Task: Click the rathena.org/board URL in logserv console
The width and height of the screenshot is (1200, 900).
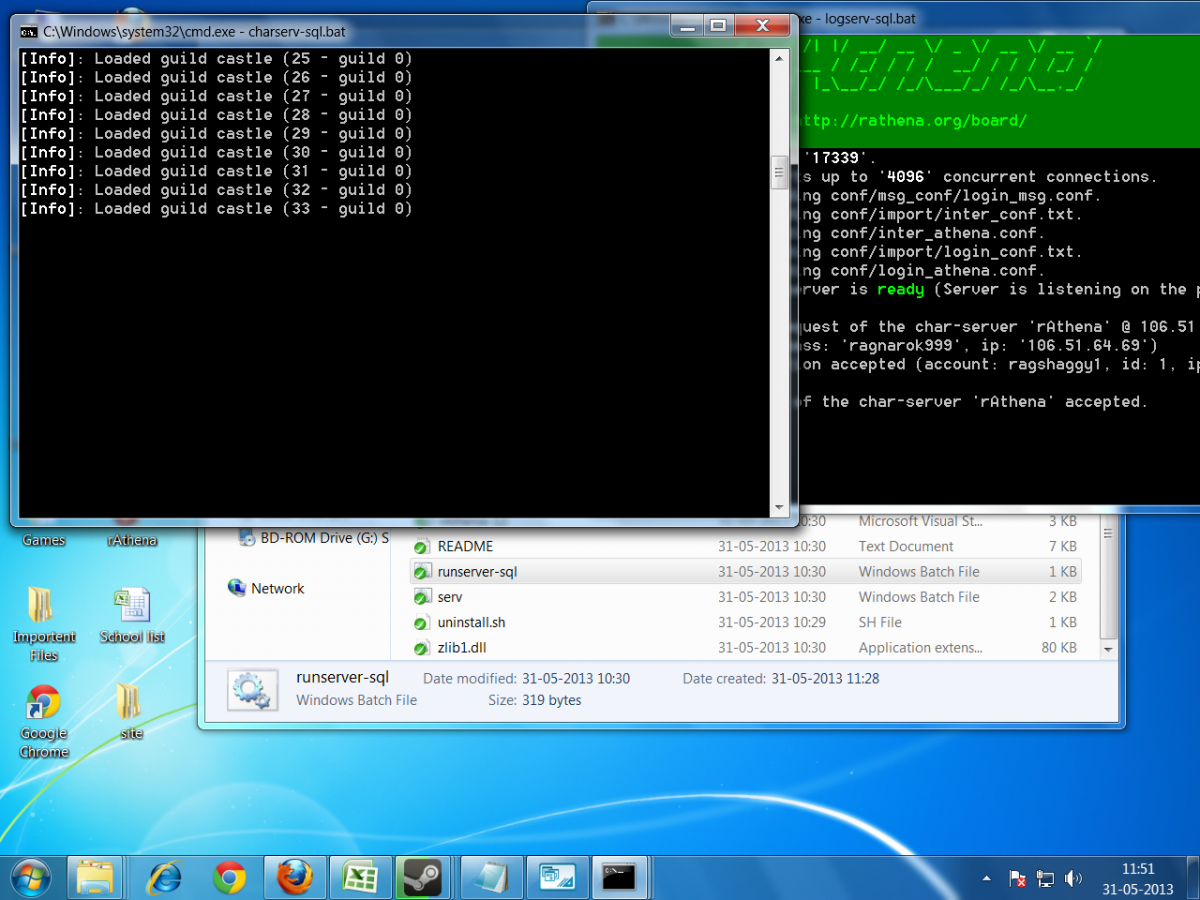Action: click(x=912, y=121)
